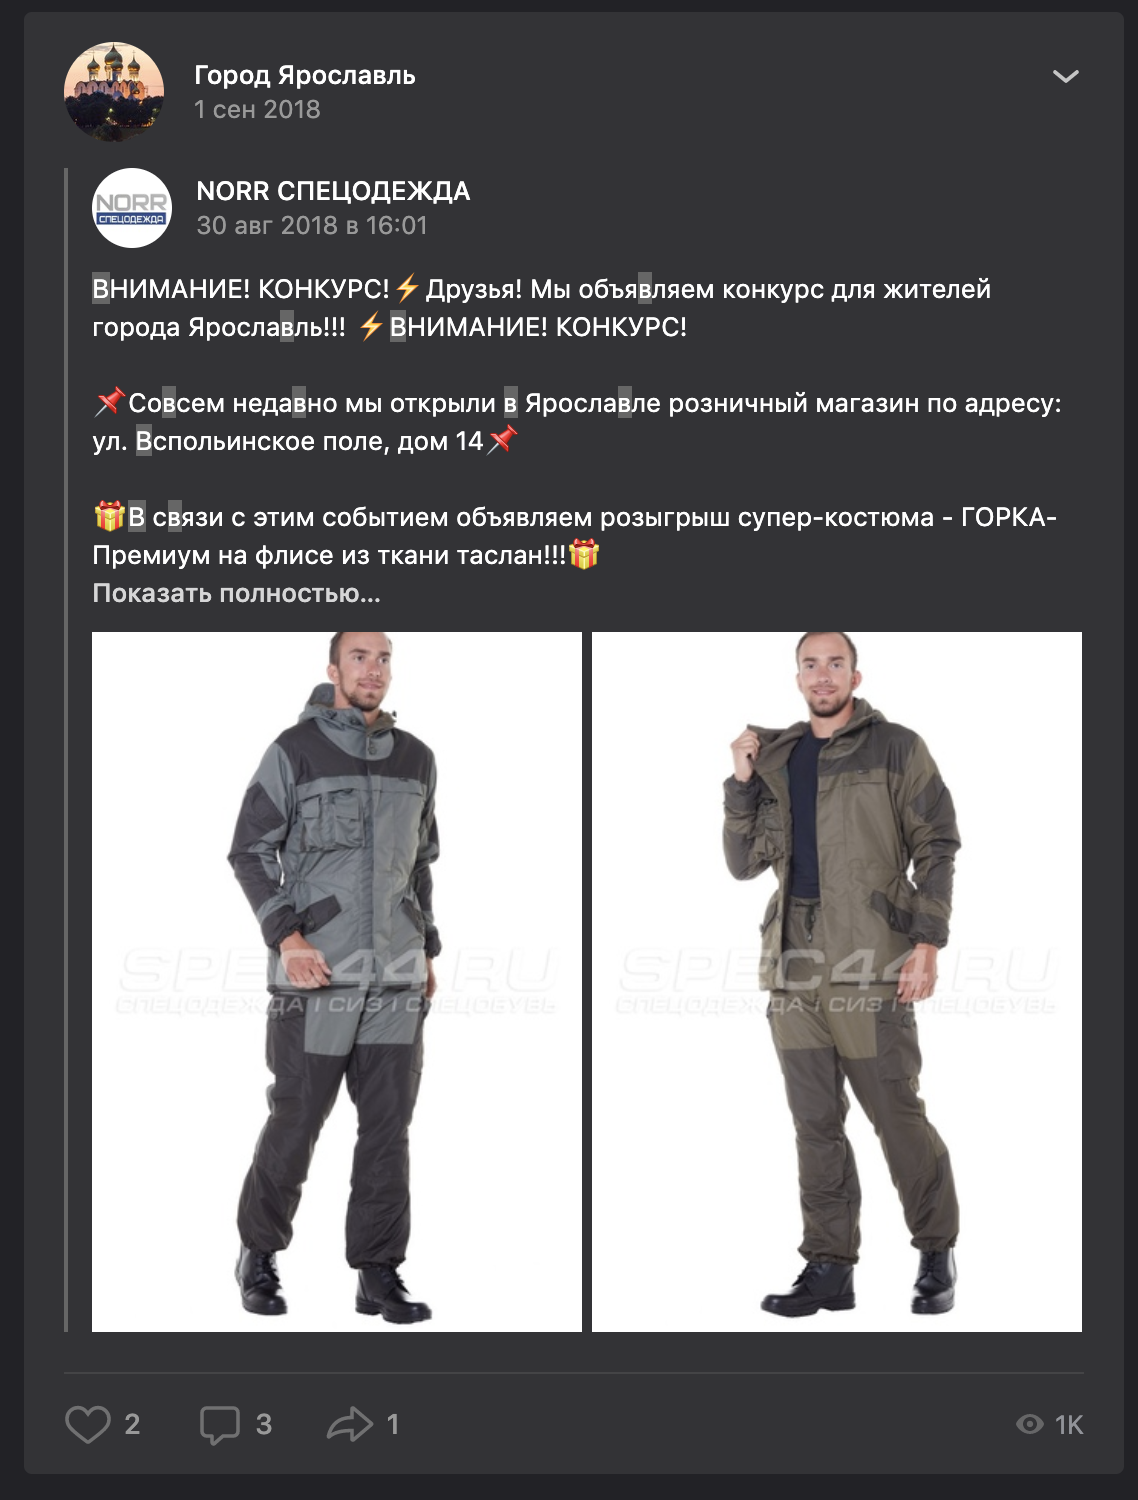Click the views eye icon

tap(1030, 1424)
